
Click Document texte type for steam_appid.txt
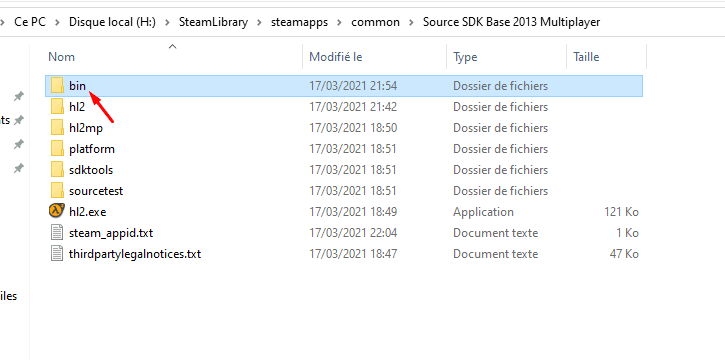coord(496,233)
